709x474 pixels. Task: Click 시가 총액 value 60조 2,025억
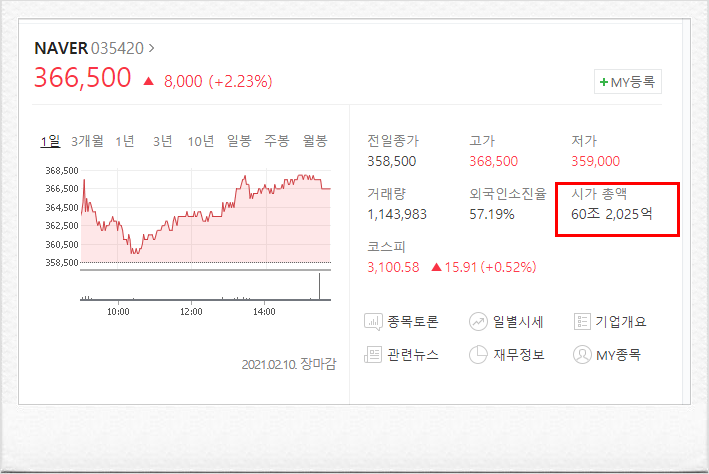pos(612,213)
